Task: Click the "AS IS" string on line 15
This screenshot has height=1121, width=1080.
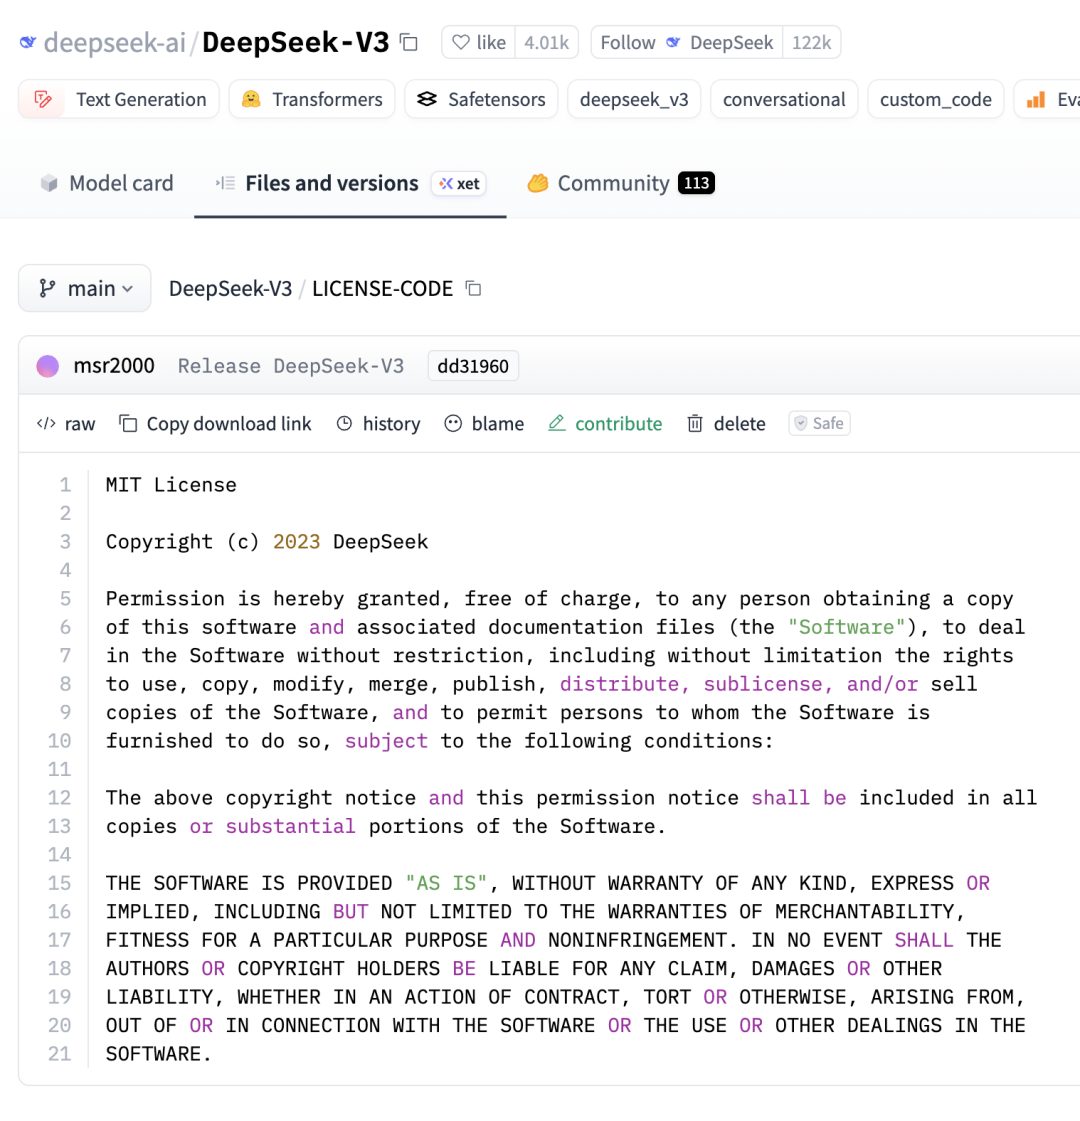Action: 446,883
